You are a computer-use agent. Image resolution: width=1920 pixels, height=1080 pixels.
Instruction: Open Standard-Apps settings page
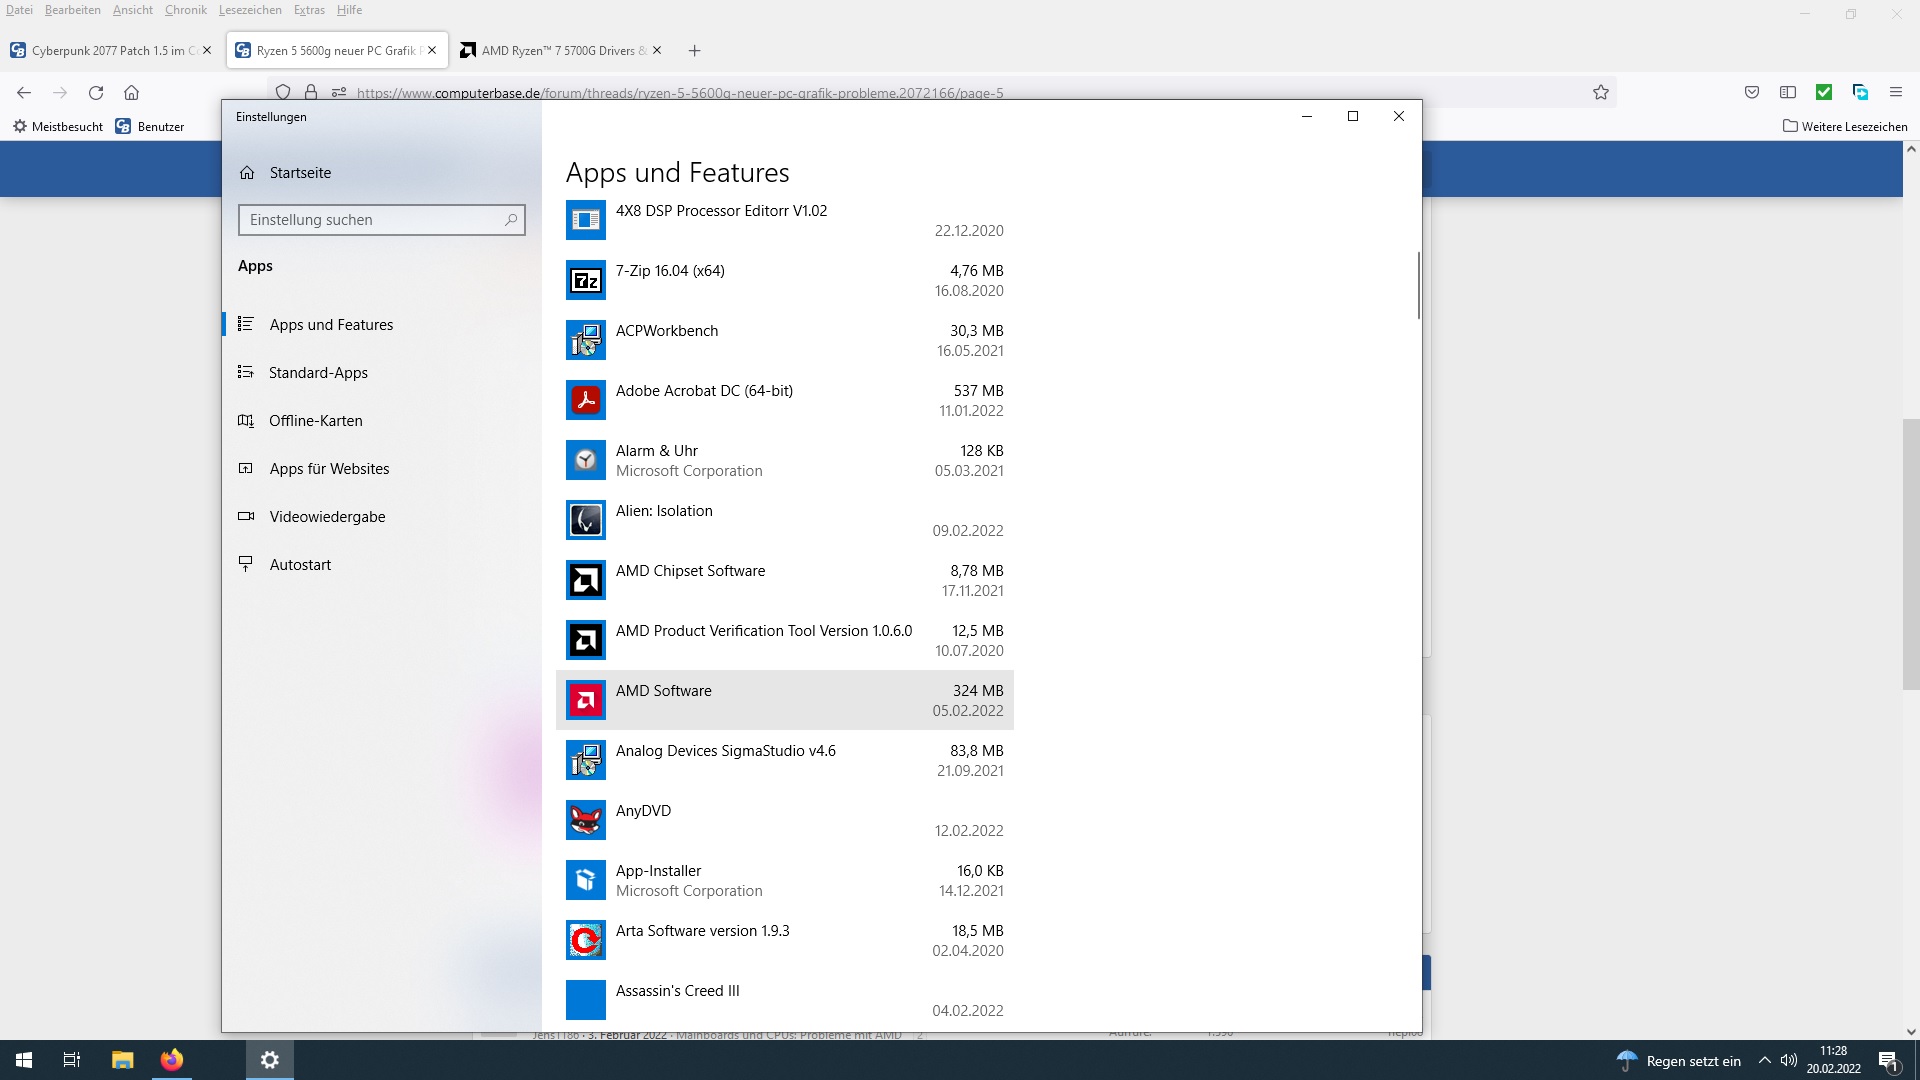pyautogui.click(x=318, y=373)
